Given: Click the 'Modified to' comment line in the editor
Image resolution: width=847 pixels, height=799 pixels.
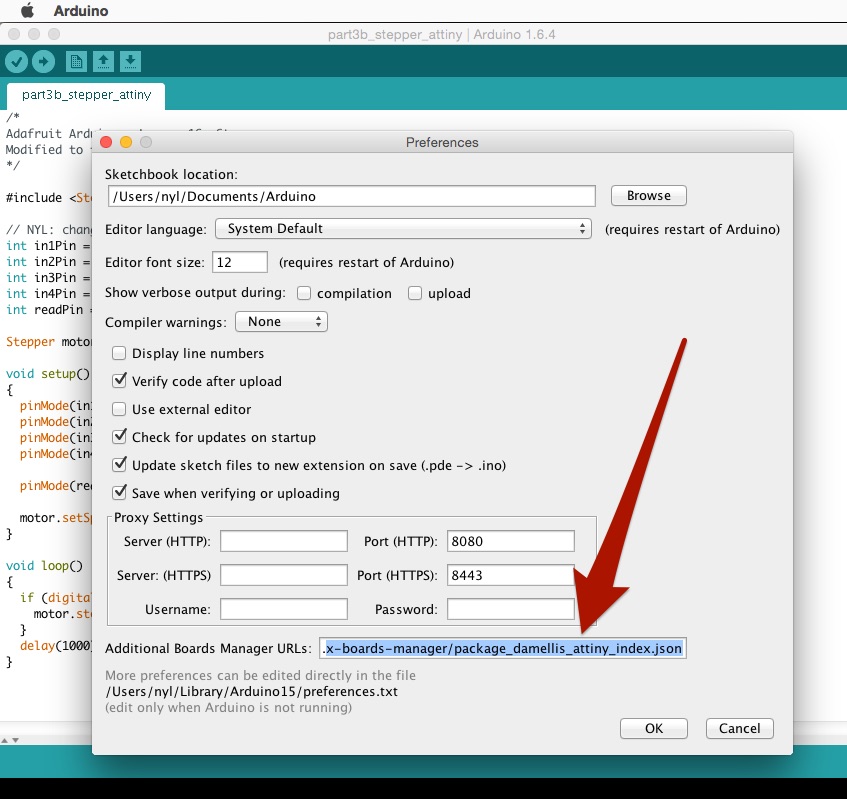Looking at the screenshot, I should (x=49, y=150).
